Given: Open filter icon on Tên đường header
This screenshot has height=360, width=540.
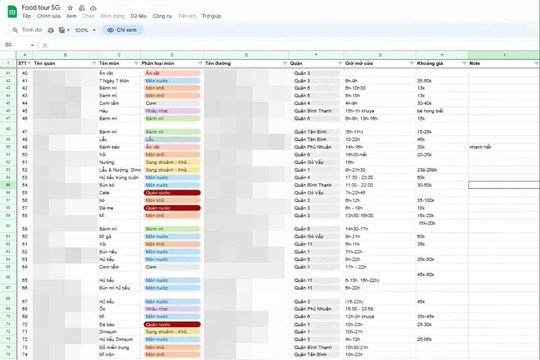Looking at the screenshot, I should pyautogui.click(x=284, y=63).
